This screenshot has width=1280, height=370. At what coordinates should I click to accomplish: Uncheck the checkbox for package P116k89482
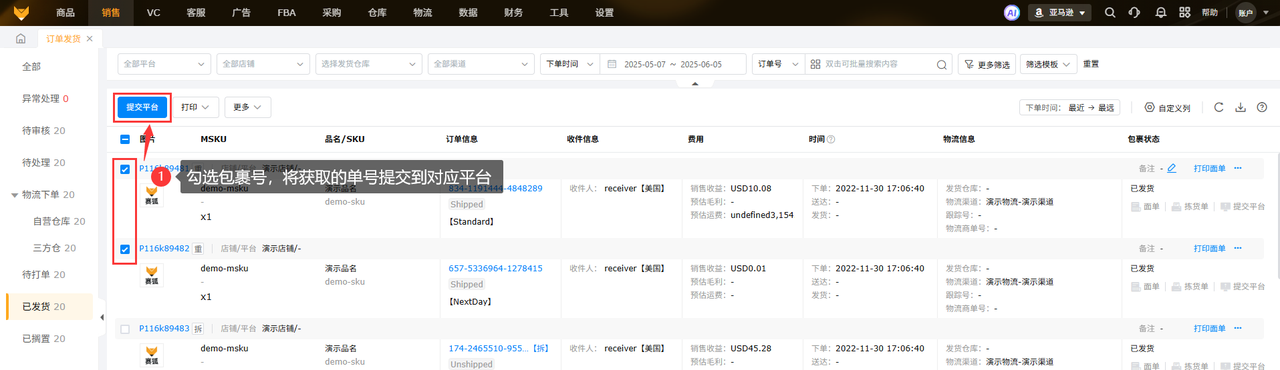coord(125,248)
